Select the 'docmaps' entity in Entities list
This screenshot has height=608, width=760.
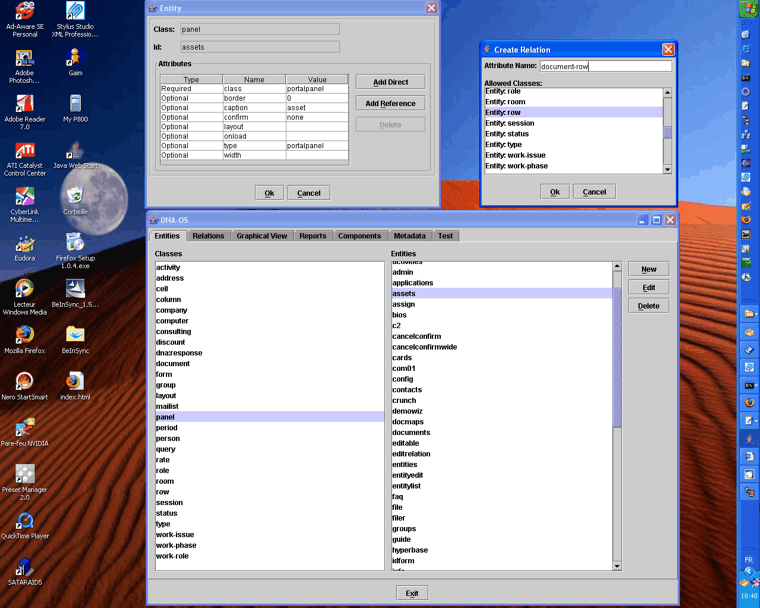[502, 422]
